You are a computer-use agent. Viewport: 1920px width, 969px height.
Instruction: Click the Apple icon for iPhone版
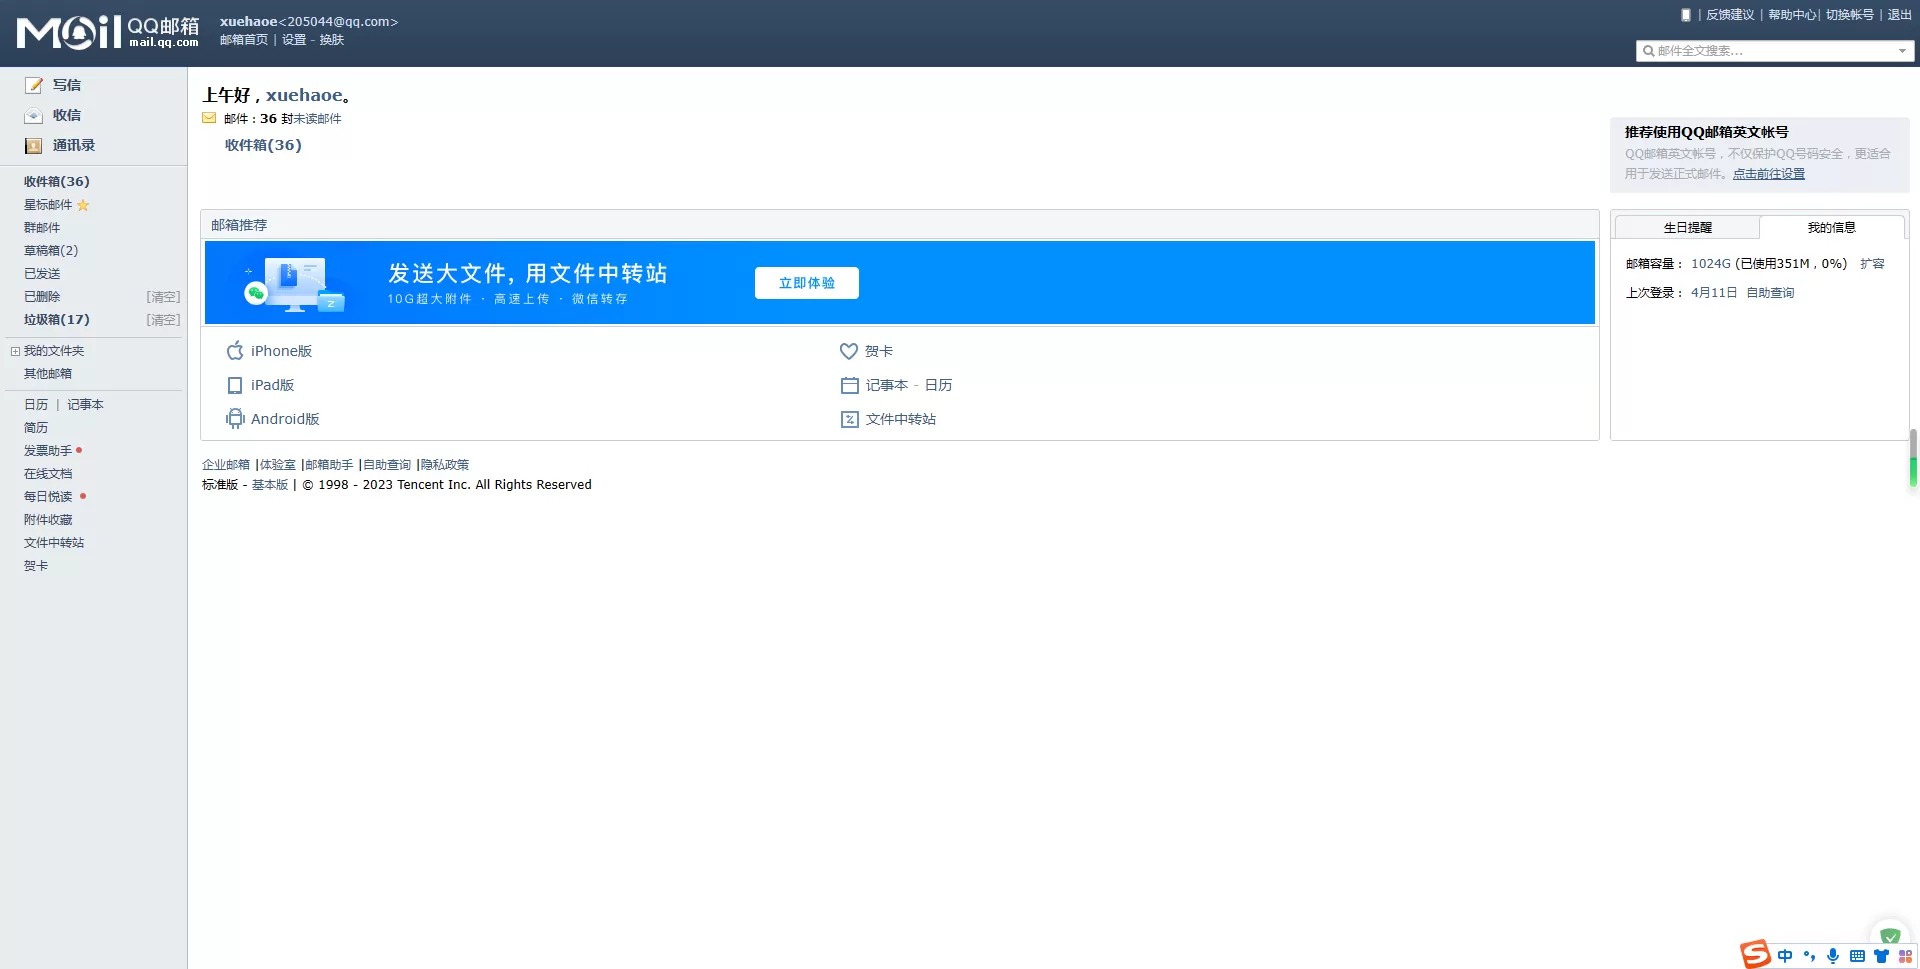[235, 351]
